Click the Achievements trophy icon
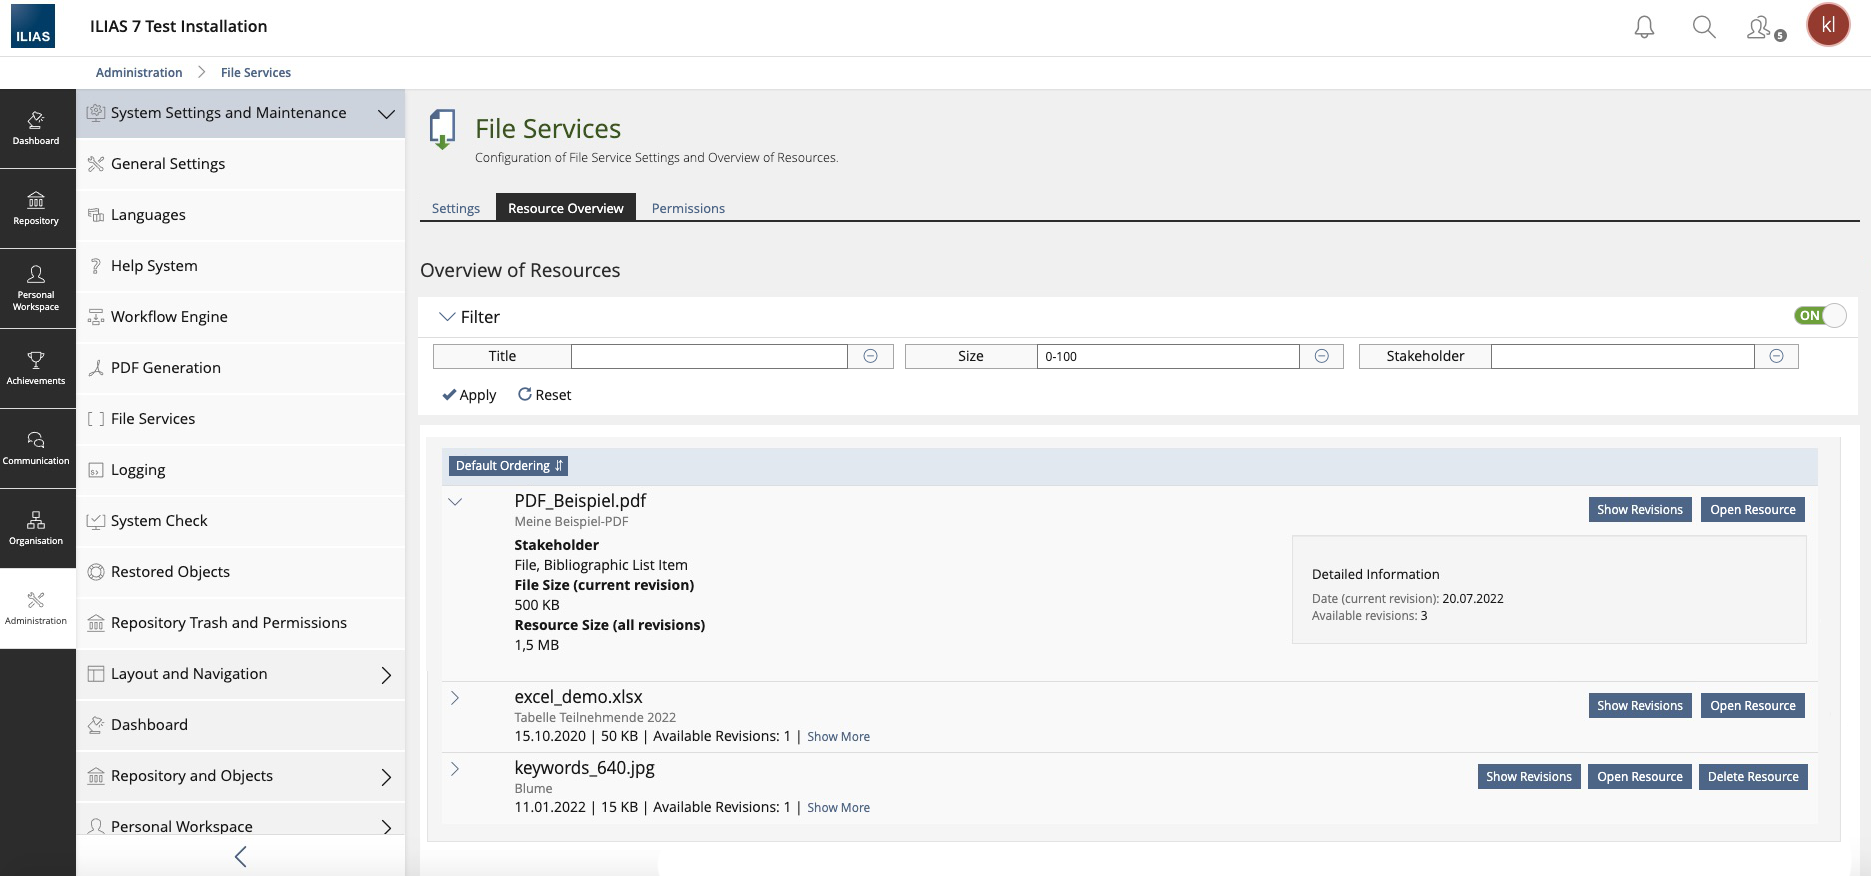This screenshot has height=876, width=1871. (36, 368)
